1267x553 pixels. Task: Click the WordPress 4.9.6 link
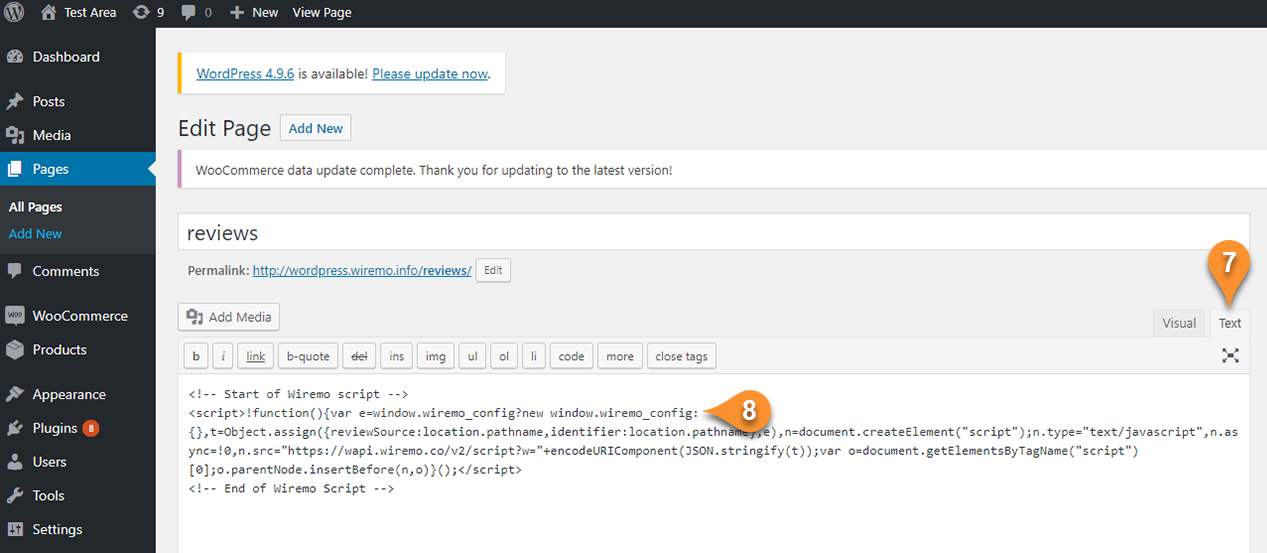click(x=245, y=74)
